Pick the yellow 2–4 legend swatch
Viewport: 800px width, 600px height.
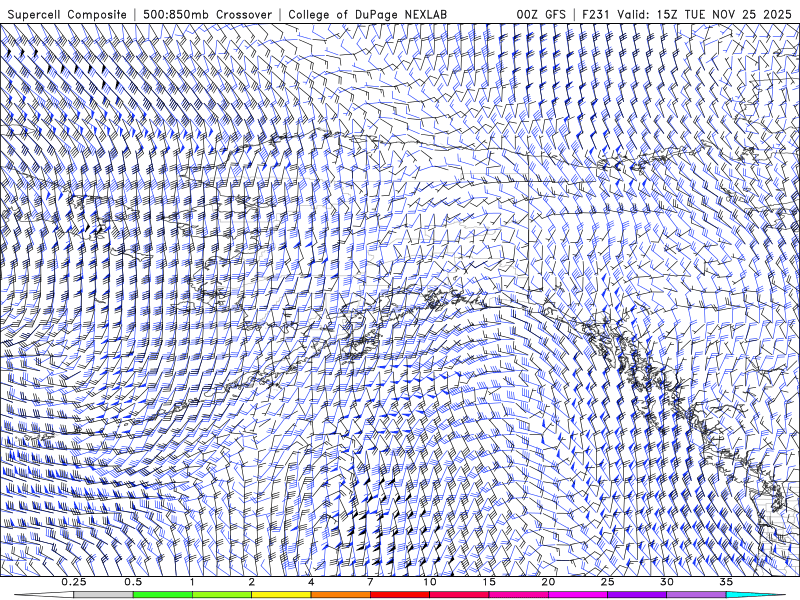[x=281, y=595]
